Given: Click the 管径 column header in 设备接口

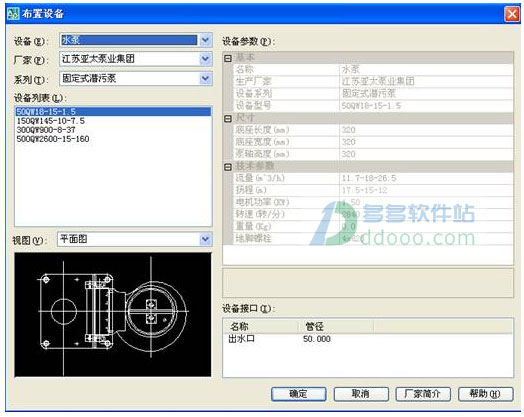Looking at the screenshot, I should (336, 326).
